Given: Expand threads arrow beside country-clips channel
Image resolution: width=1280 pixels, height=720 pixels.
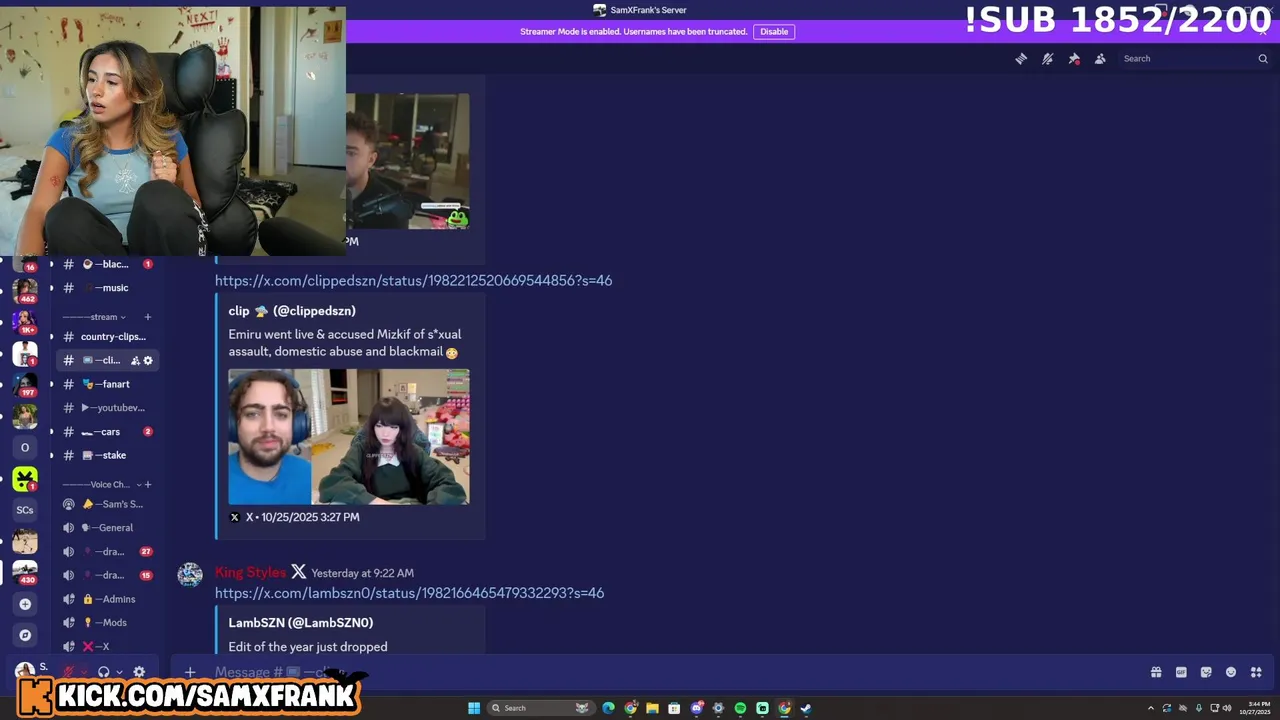Looking at the screenshot, I should [x=51, y=337].
